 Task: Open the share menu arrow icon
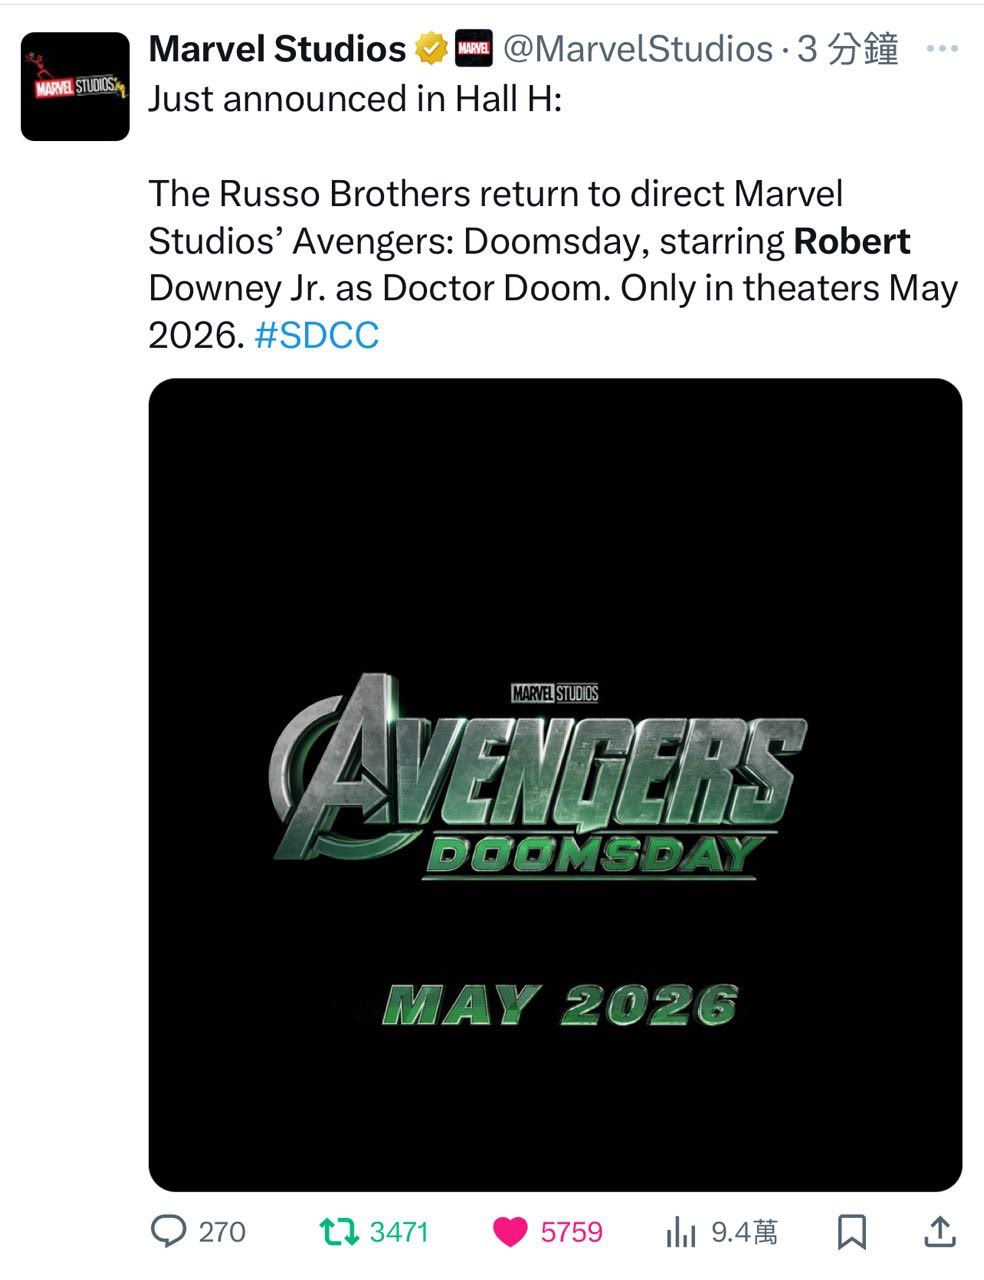tap(938, 1231)
